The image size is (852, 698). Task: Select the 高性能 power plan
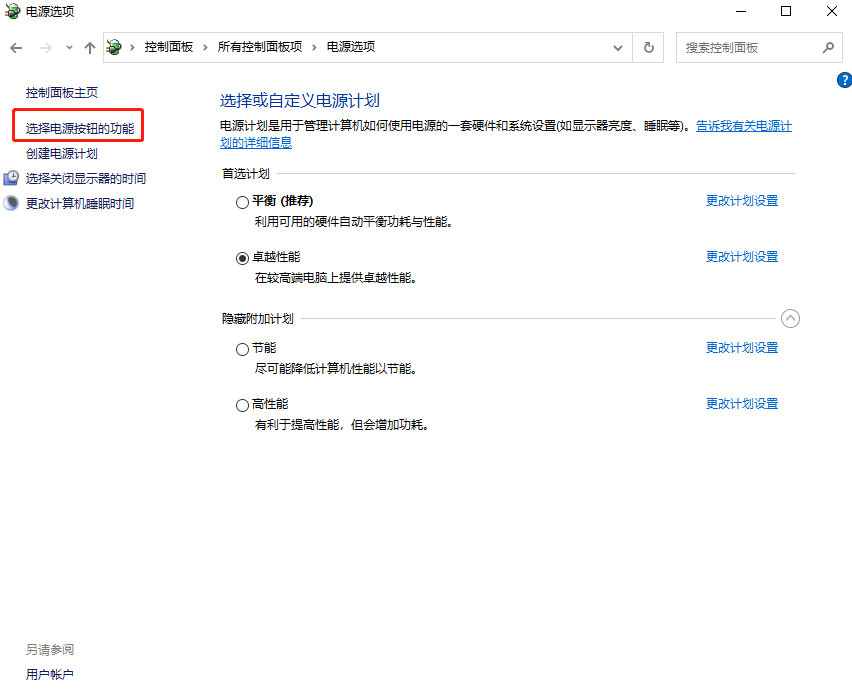pos(242,404)
